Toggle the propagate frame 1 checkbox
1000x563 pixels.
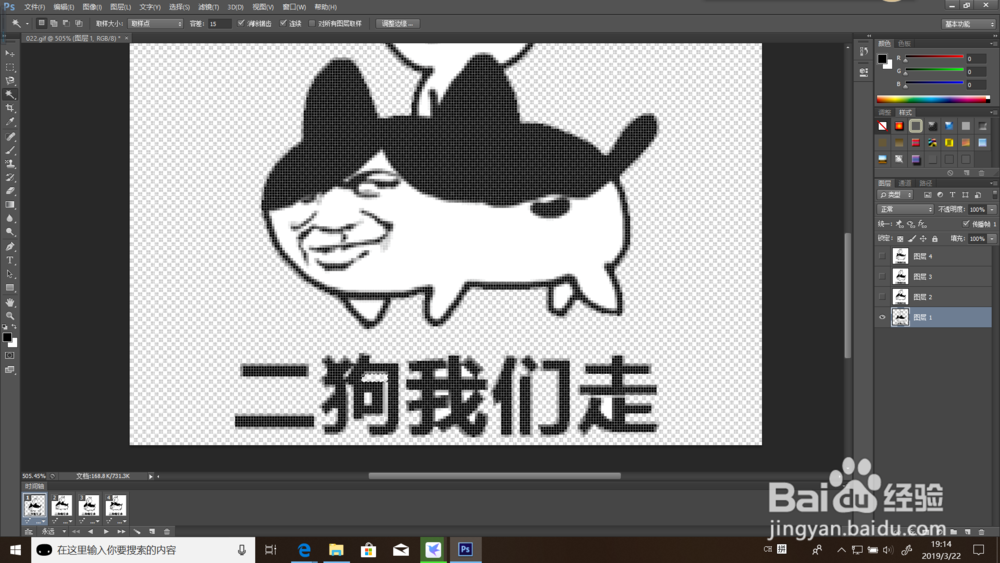966,224
